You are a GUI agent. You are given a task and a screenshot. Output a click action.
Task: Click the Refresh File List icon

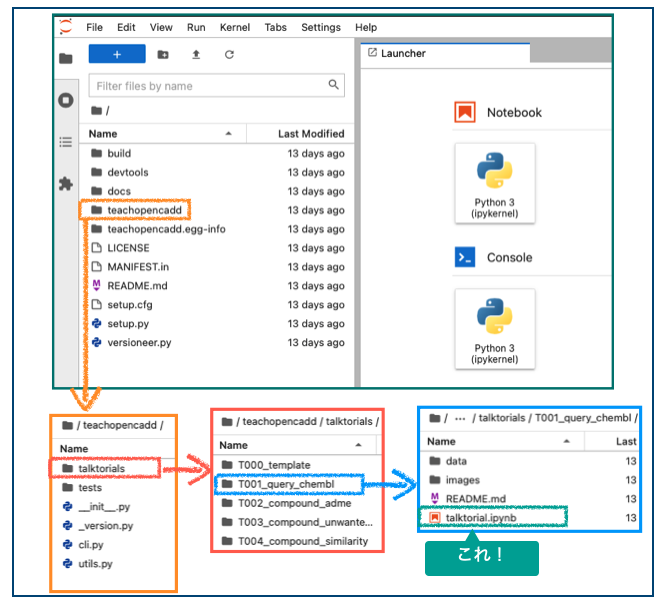pyautogui.click(x=229, y=54)
